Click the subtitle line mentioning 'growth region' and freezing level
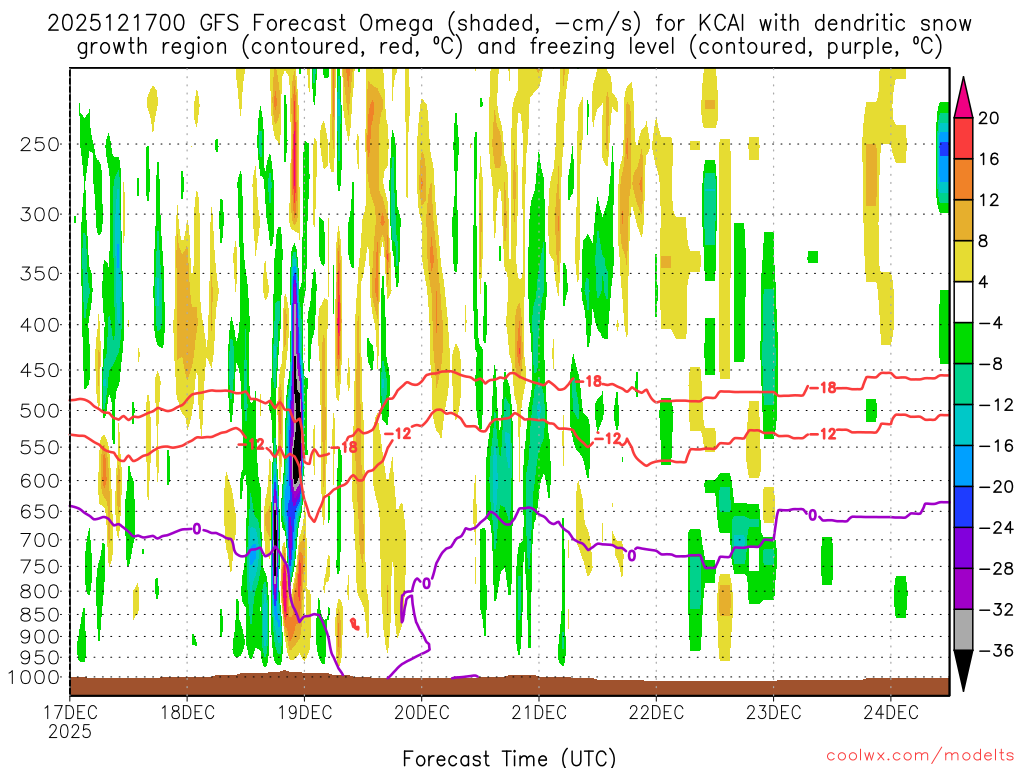The image size is (1024, 768). click(x=509, y=47)
